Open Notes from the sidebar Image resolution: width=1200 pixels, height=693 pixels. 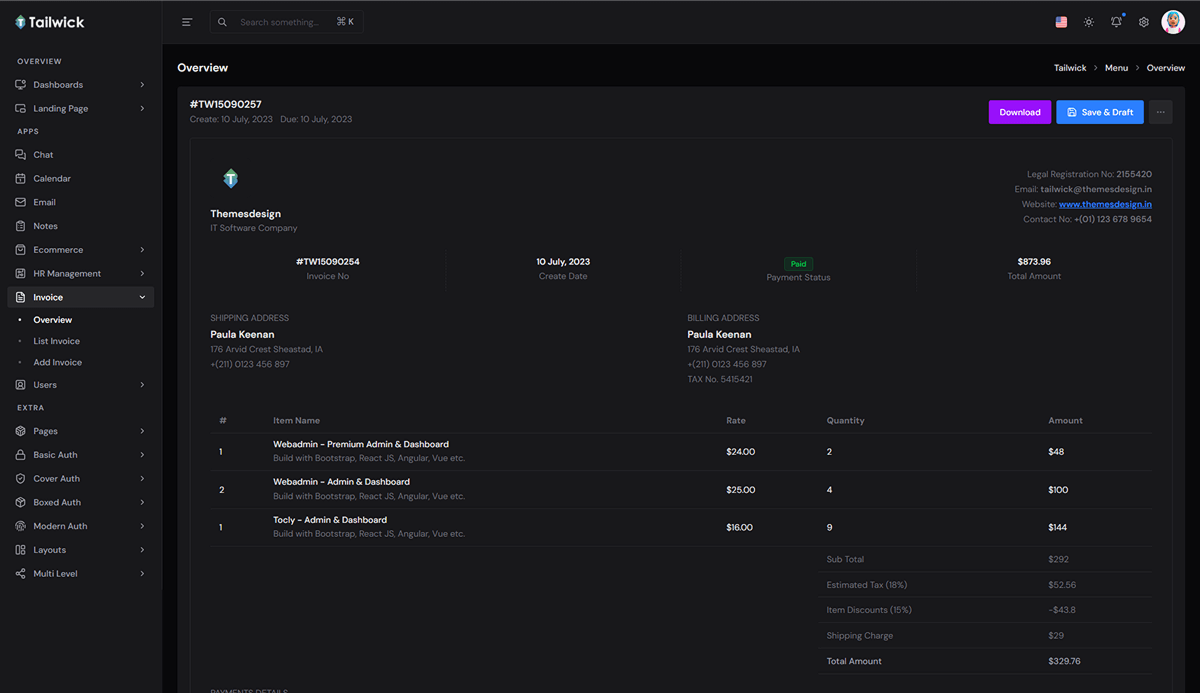coord(45,226)
